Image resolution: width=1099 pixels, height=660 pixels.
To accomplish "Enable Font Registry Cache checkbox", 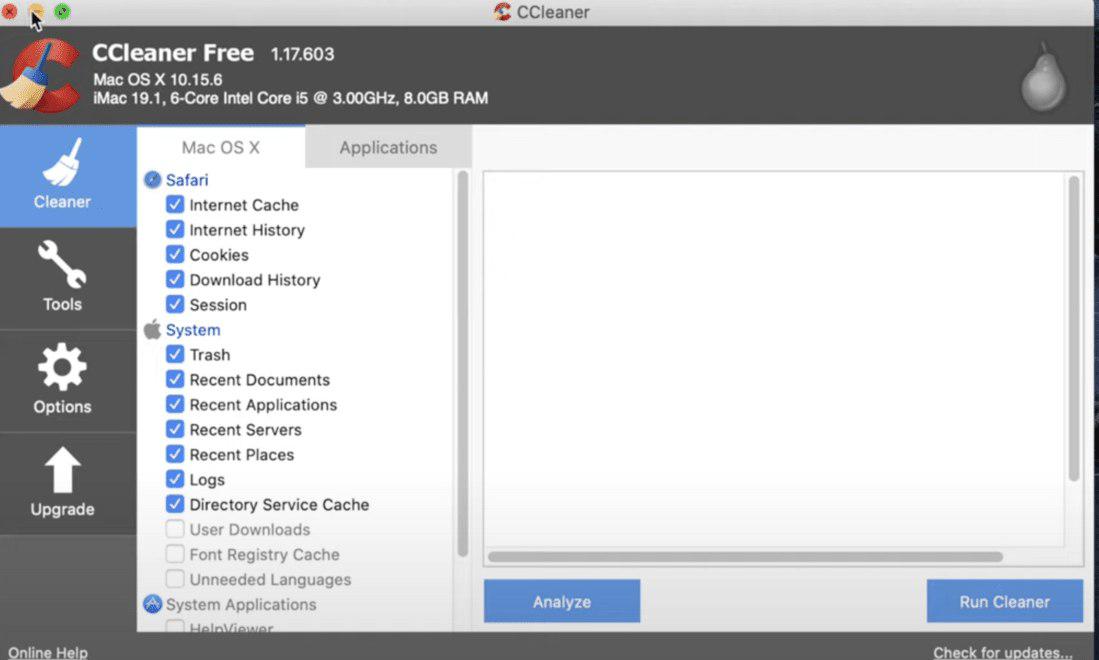I will (175, 554).
